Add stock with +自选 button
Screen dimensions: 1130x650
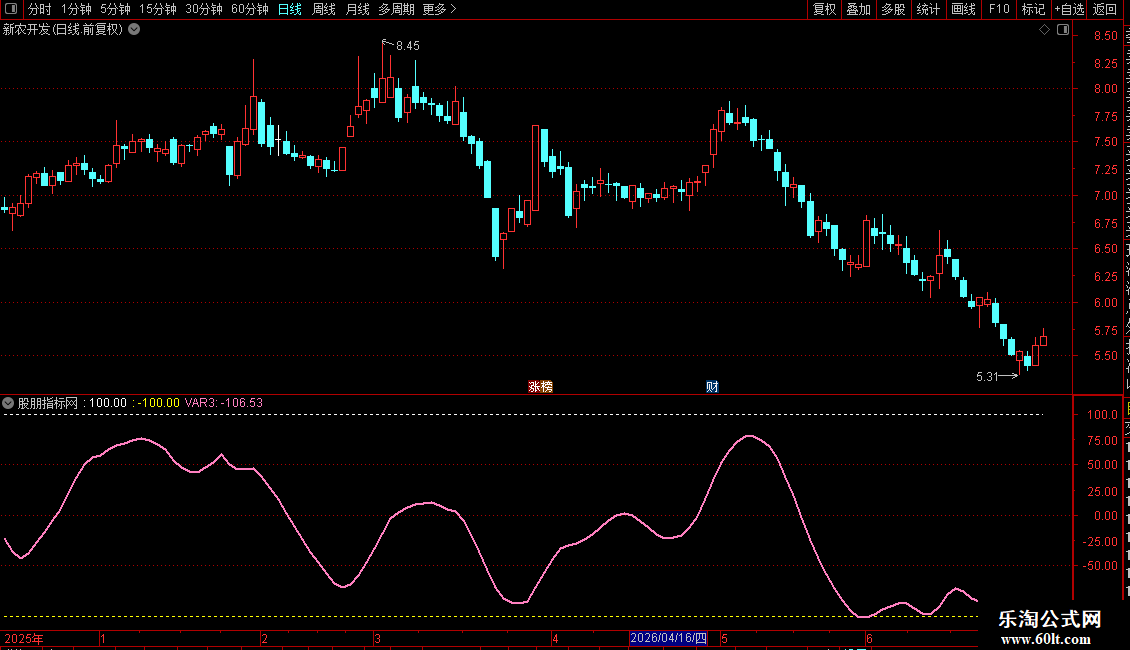point(1069,9)
